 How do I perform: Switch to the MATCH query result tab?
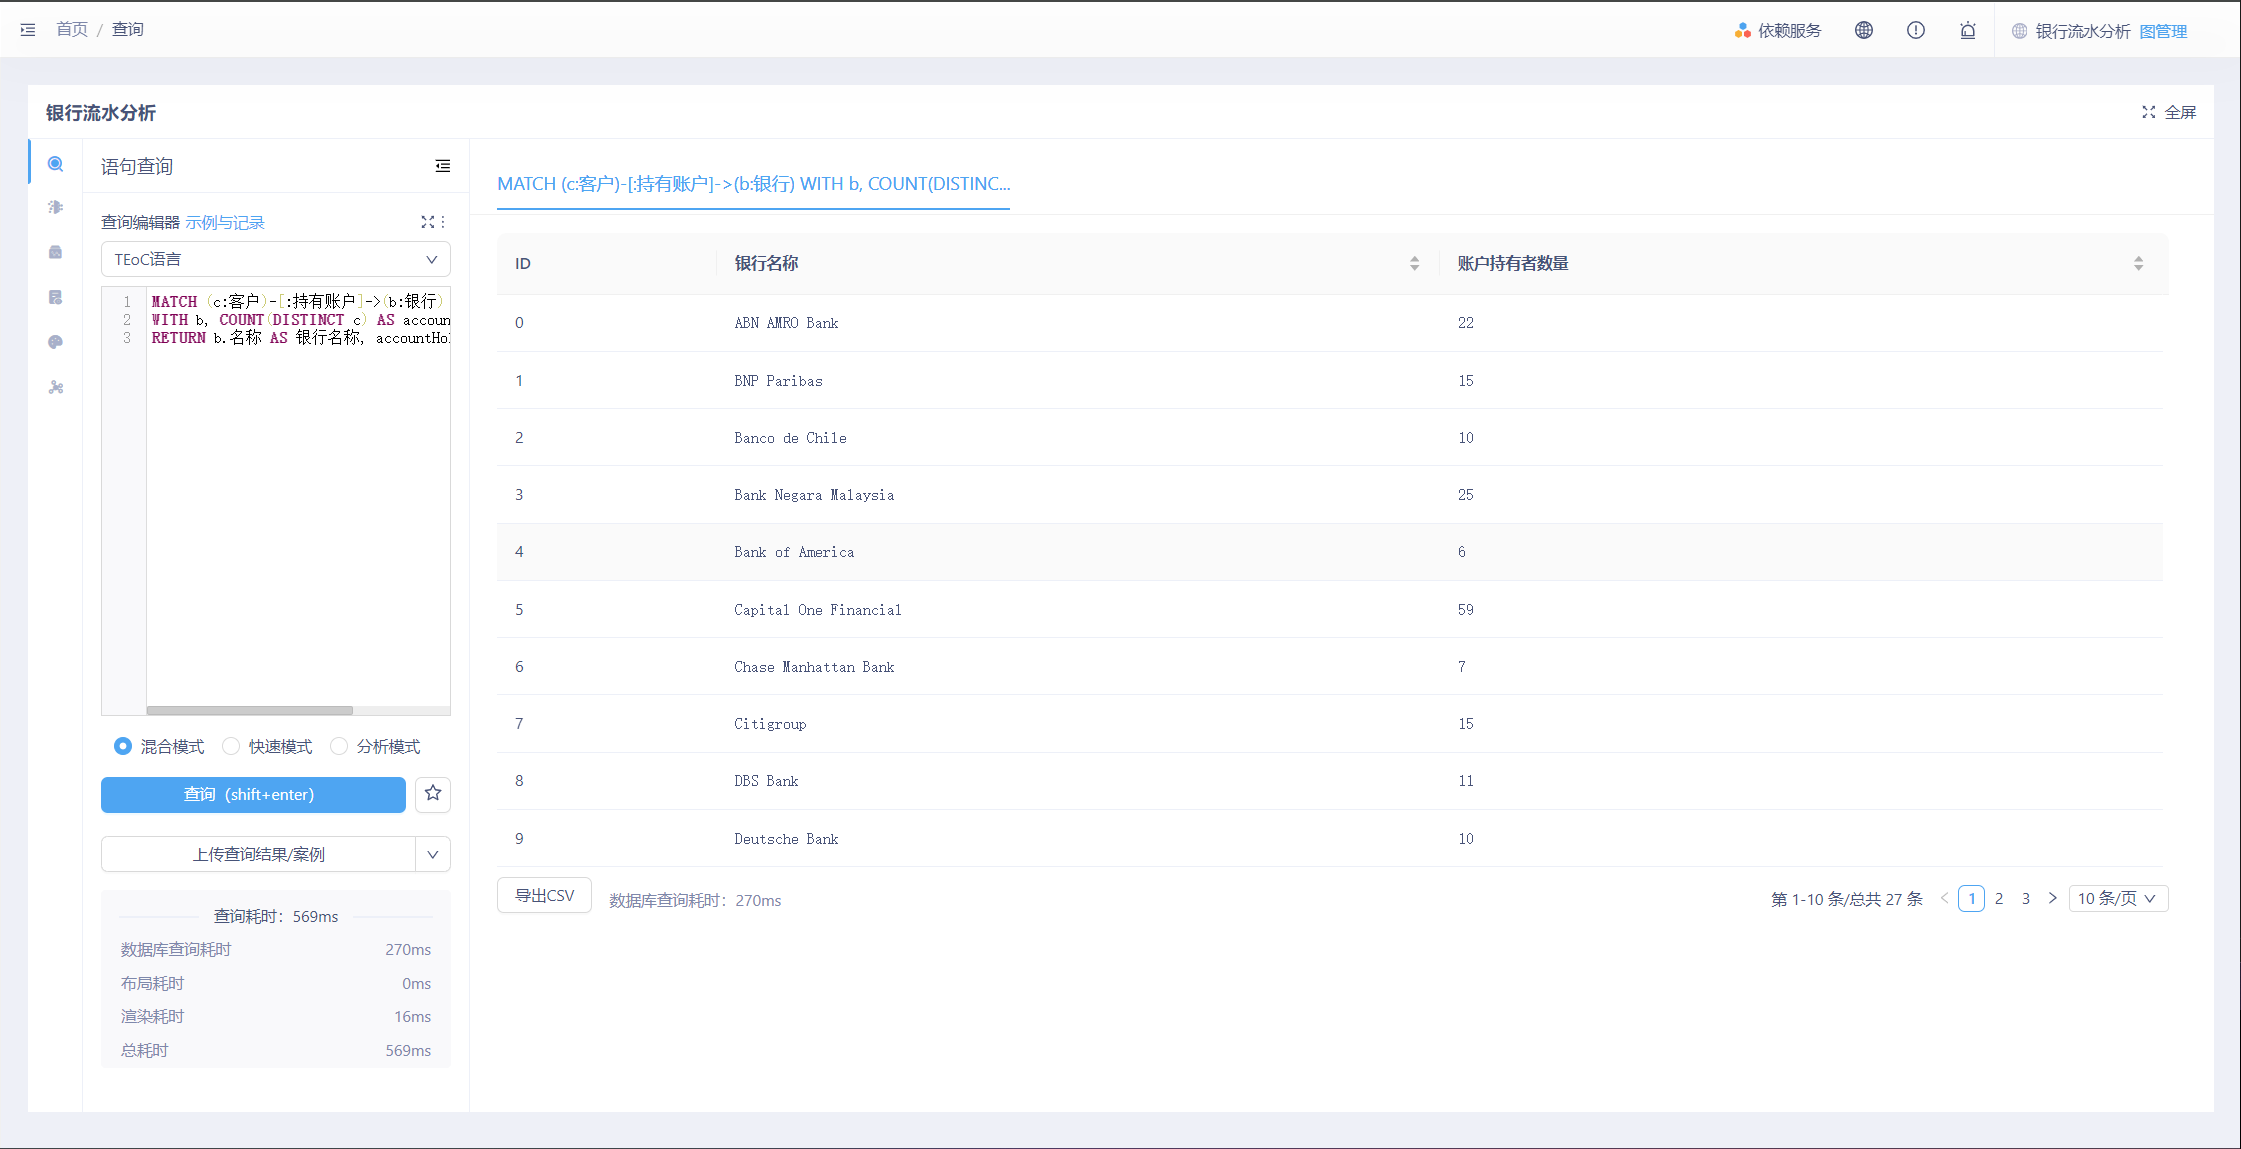[753, 184]
